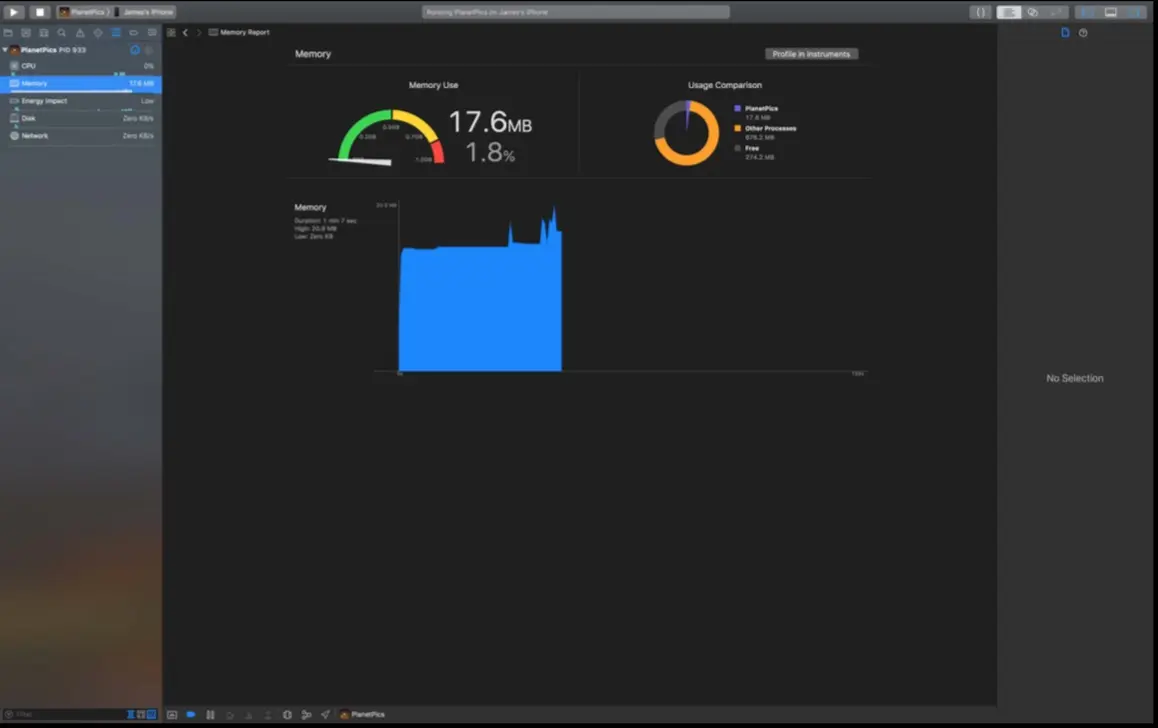The width and height of the screenshot is (1158, 728).
Task: Click the Step Into debug button
Action: tap(249, 714)
